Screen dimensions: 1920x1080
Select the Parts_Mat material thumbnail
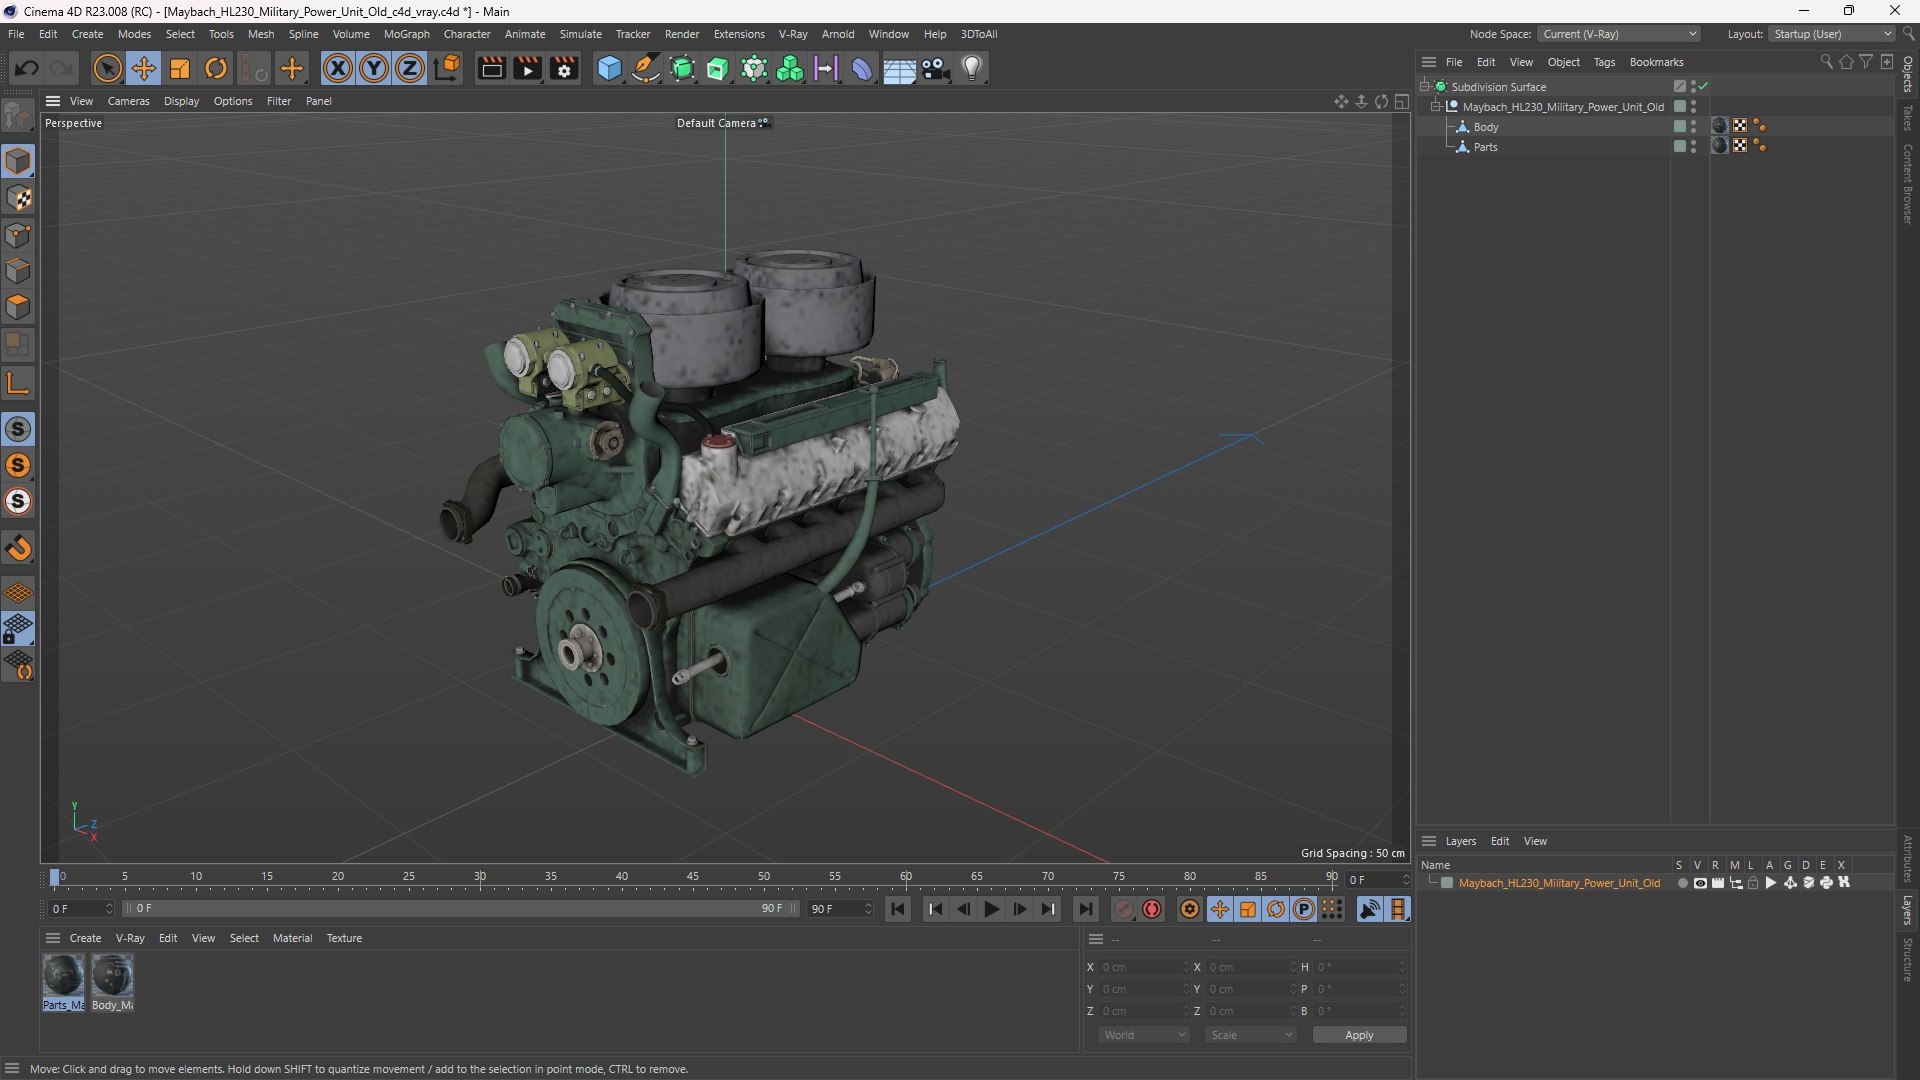(63, 976)
